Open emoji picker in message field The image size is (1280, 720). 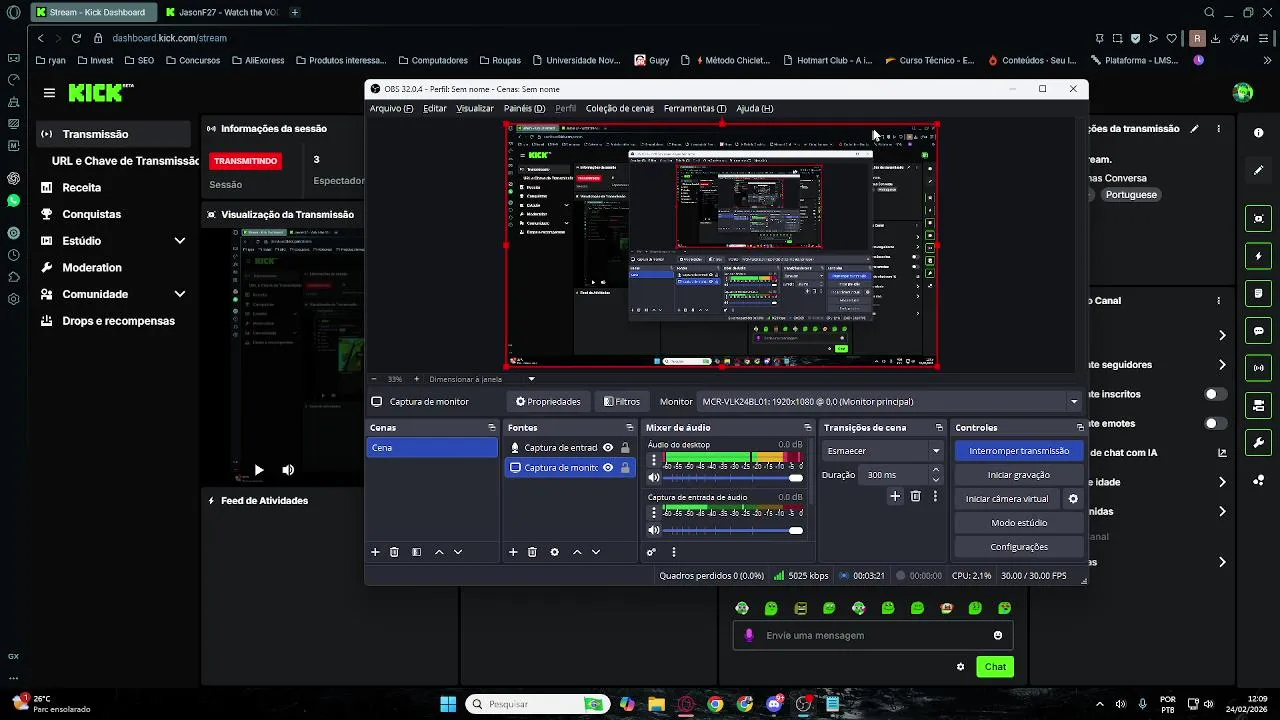tap(998, 635)
